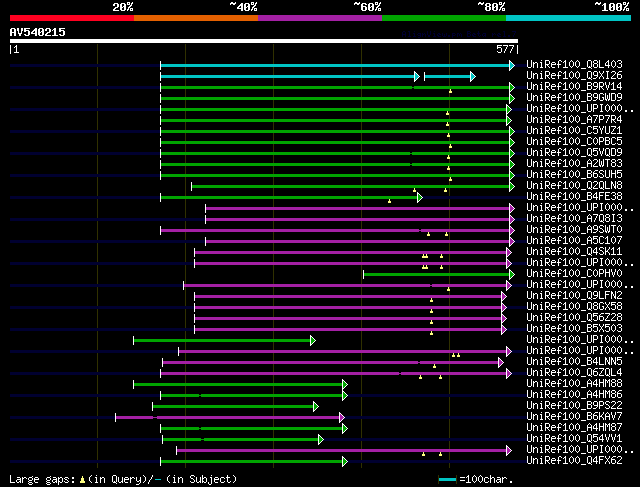Select the UniRef100_Q2QLN8 label
640x487 pixels.
pos(574,186)
